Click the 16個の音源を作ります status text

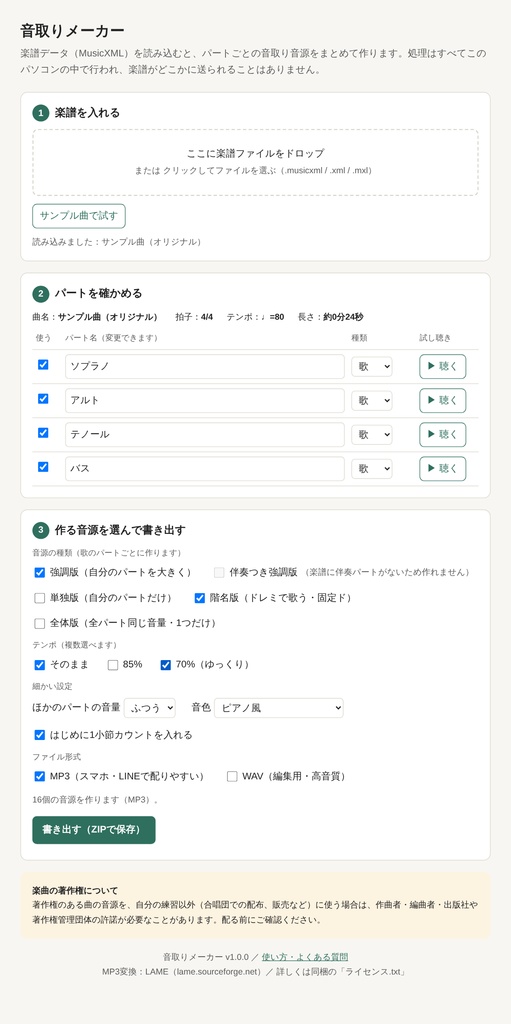point(95,799)
